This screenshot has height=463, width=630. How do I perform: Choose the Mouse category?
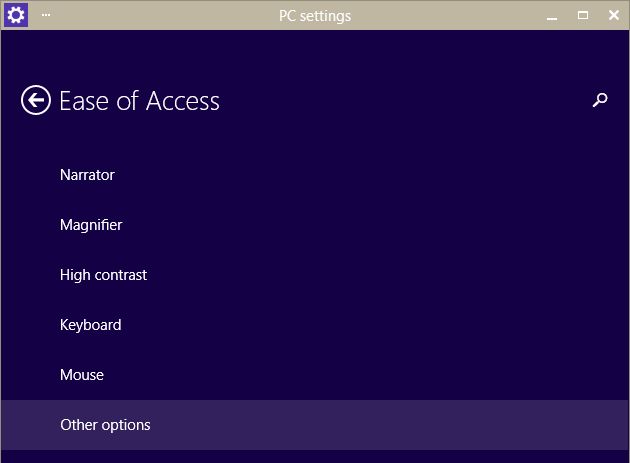[82, 375]
